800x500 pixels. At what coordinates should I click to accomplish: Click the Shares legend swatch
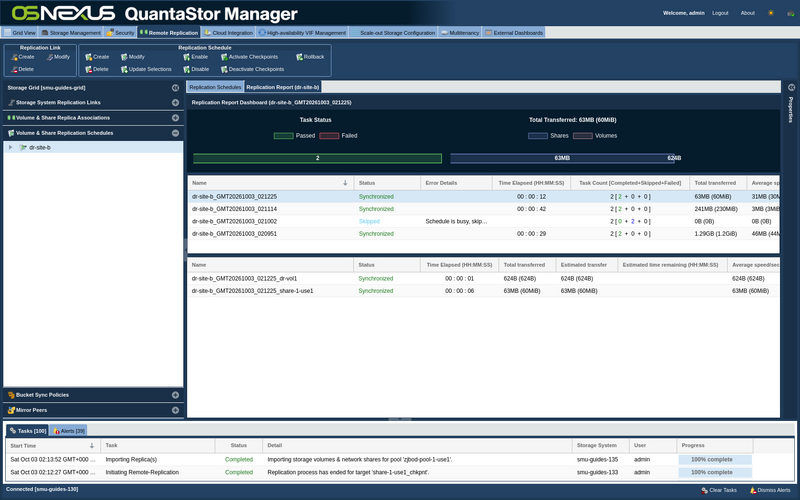[538, 136]
